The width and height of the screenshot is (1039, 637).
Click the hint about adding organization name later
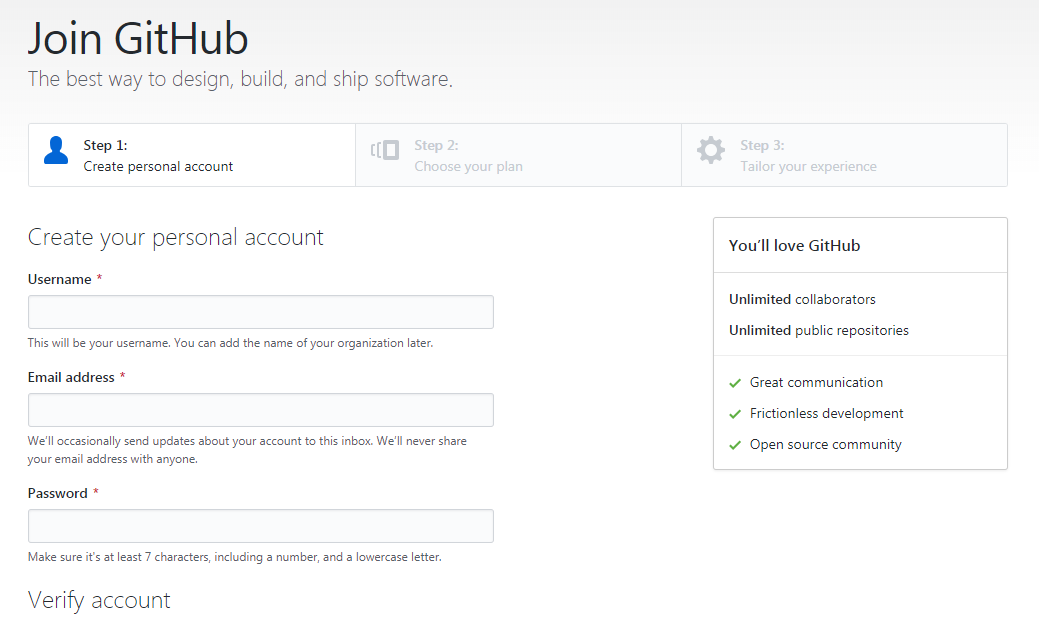click(x=231, y=343)
